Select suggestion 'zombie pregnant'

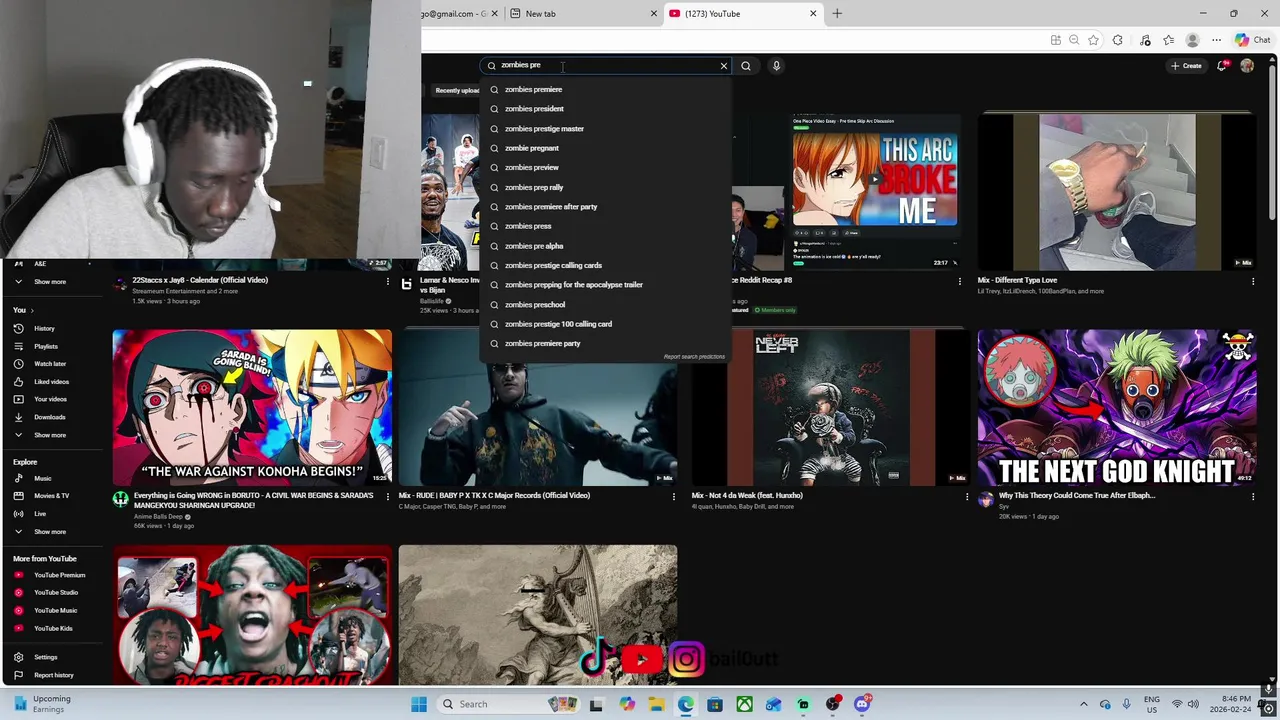pyautogui.click(x=605, y=148)
